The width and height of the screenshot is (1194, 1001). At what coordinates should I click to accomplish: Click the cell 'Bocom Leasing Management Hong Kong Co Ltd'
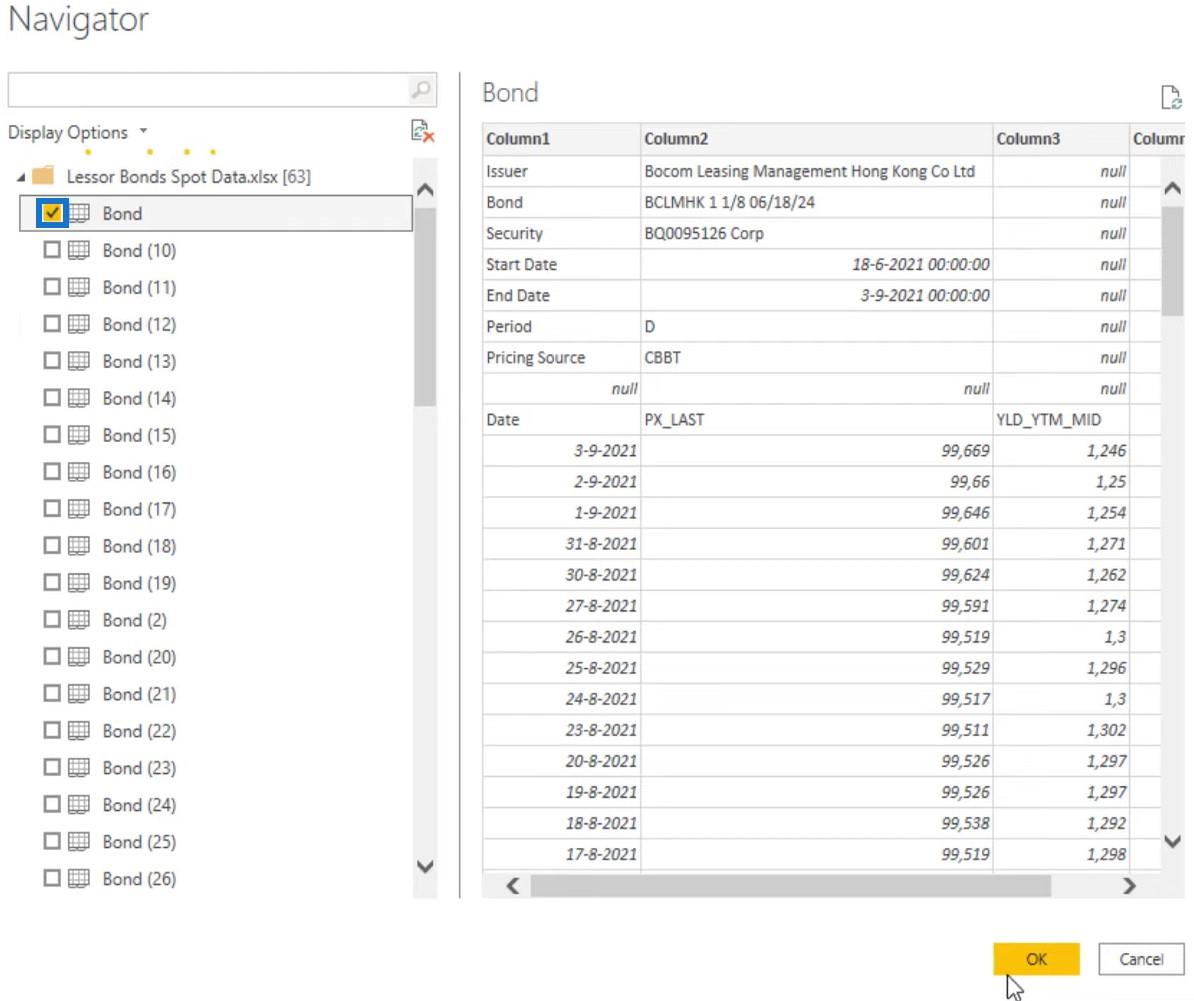pyautogui.click(x=816, y=171)
